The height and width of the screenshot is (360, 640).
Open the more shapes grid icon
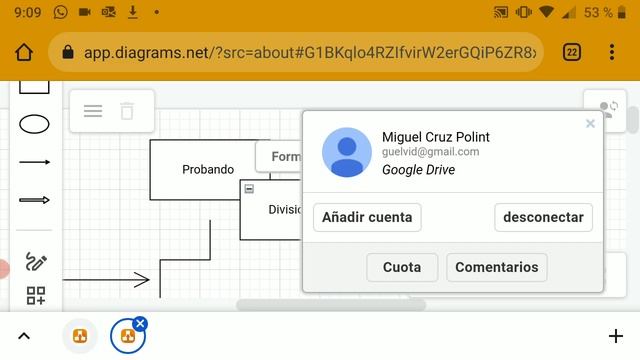(x=36, y=296)
